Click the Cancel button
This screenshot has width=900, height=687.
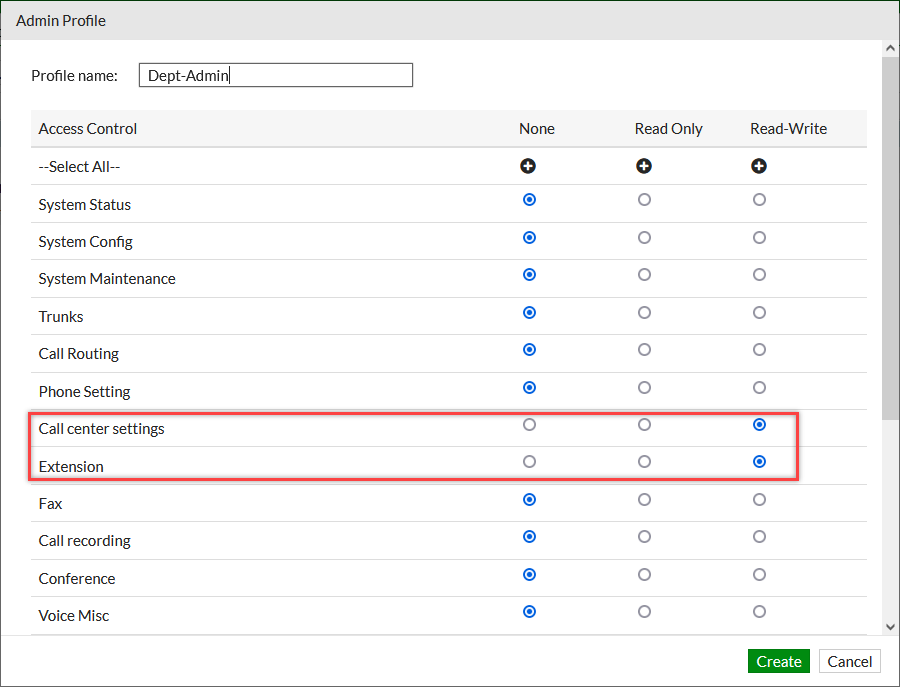pyautogui.click(x=849, y=661)
